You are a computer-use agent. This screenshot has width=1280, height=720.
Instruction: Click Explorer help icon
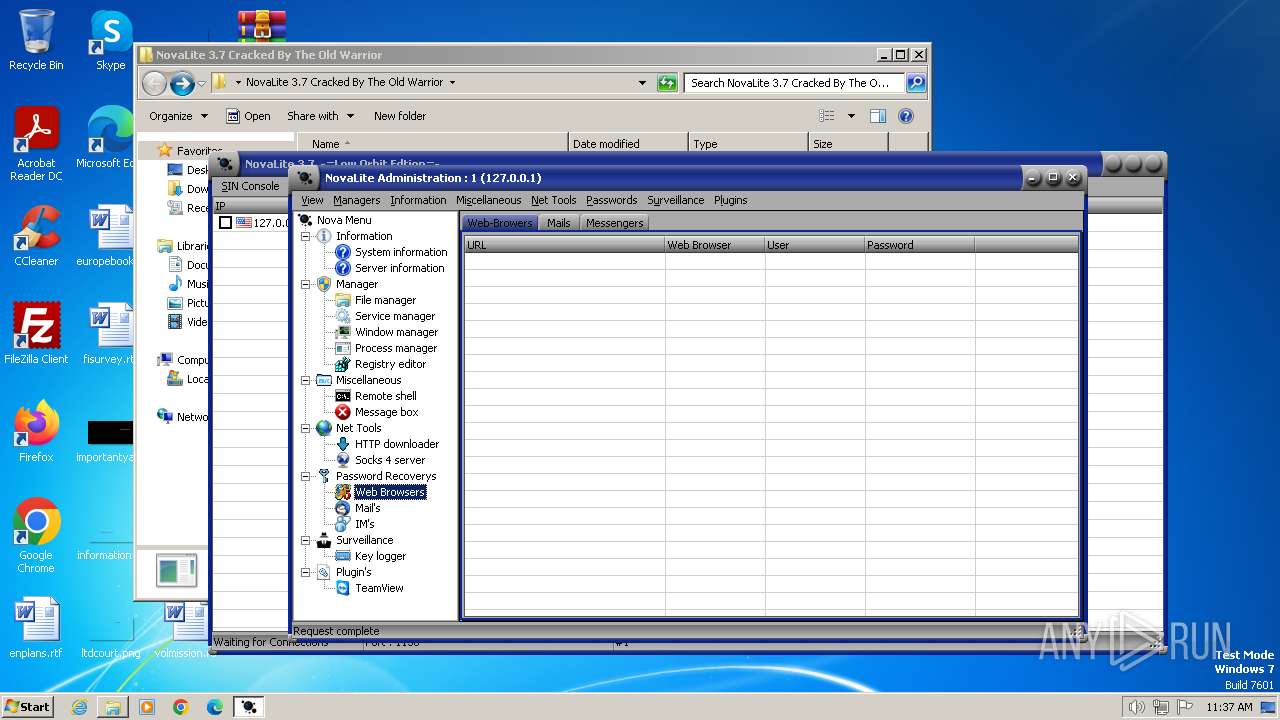point(906,116)
